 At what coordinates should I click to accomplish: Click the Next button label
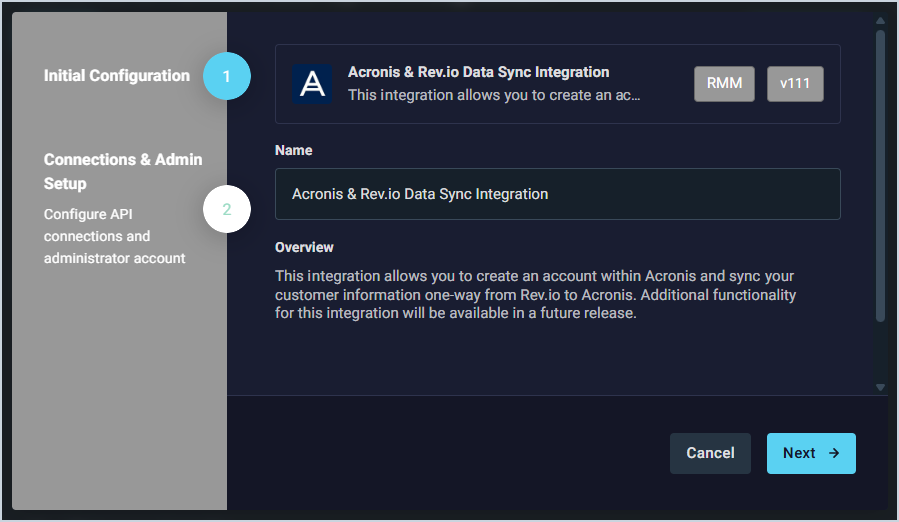coord(799,453)
